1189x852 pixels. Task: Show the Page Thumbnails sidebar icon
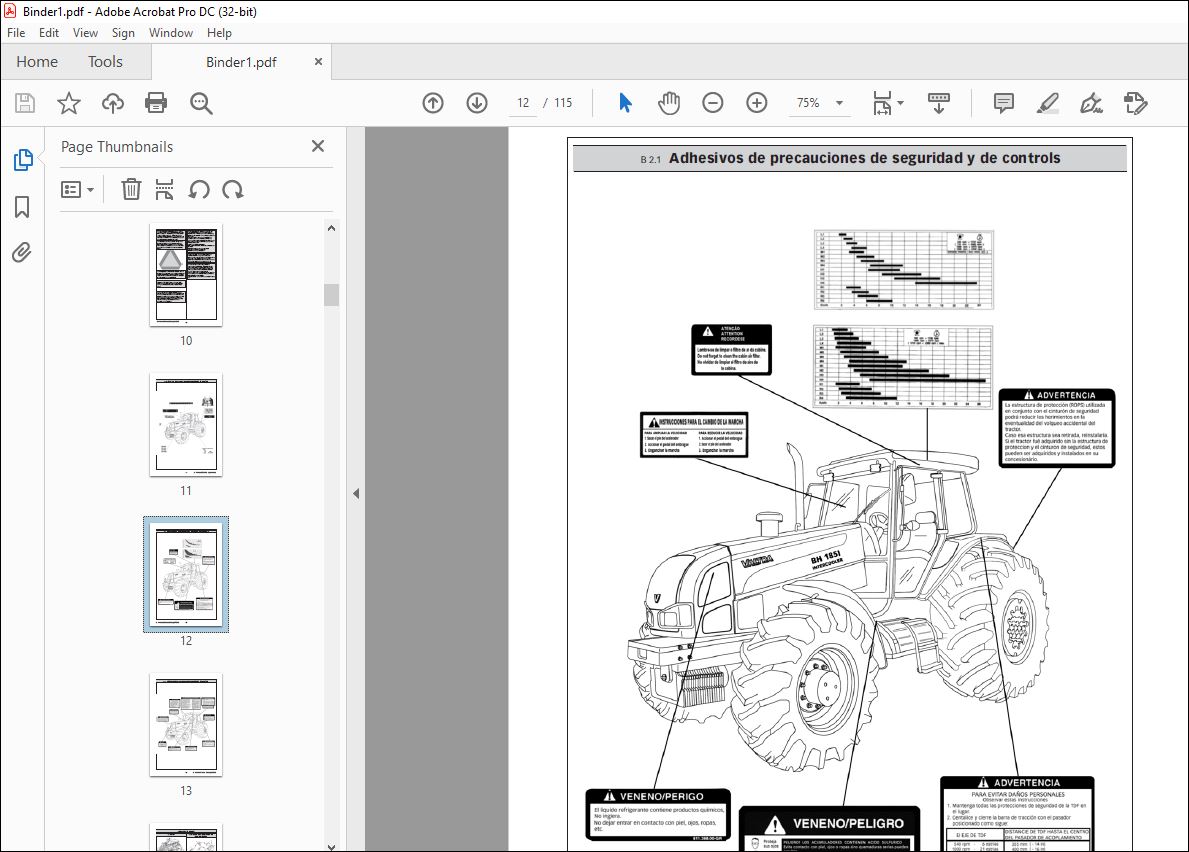point(23,160)
